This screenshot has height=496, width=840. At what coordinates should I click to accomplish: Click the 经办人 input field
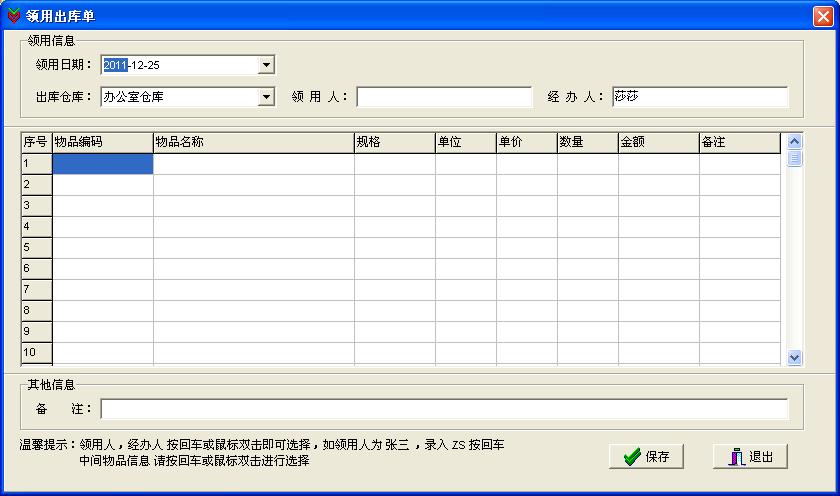[700, 97]
